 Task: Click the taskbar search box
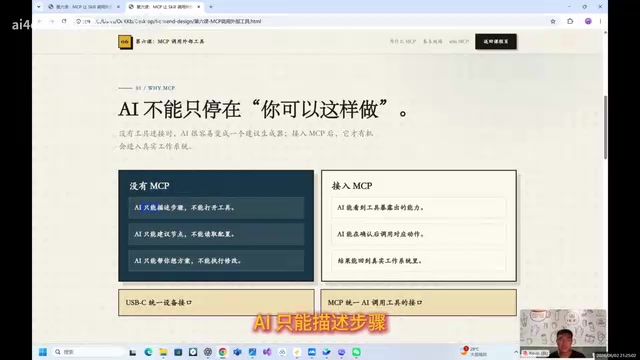click(x=88, y=352)
